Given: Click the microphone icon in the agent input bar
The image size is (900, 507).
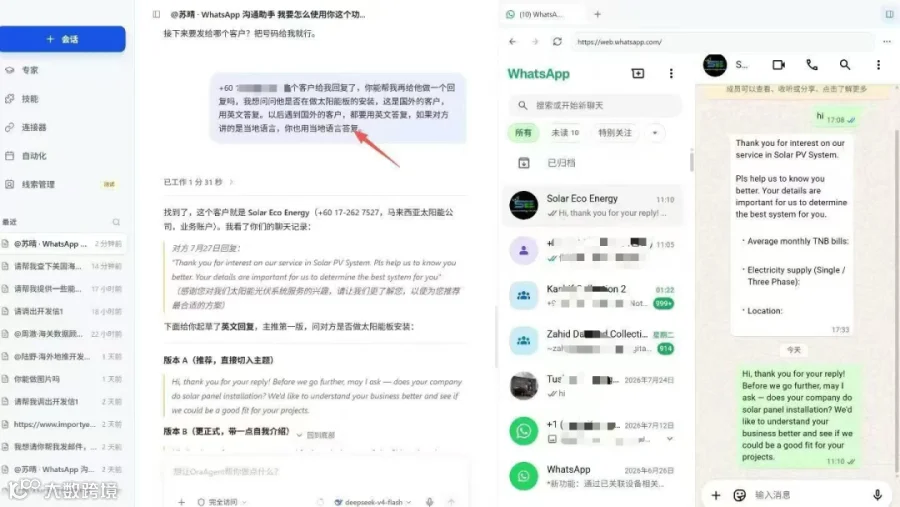Looking at the screenshot, I should (x=429, y=502).
